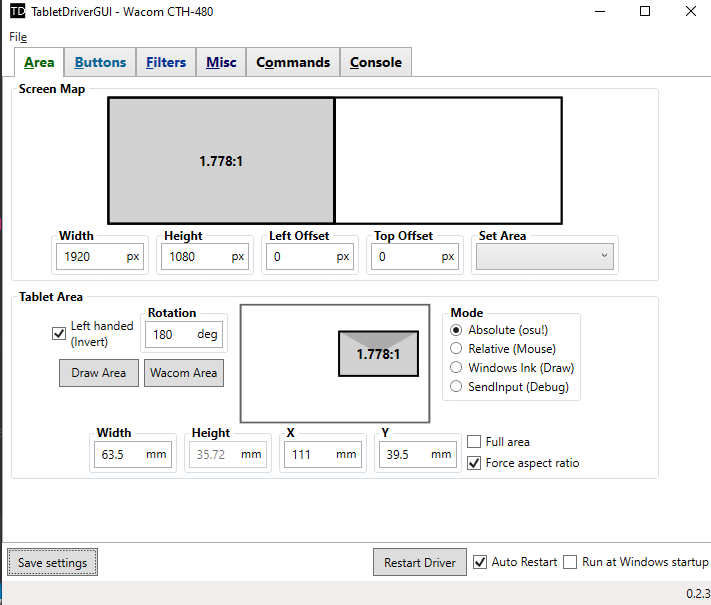
Task: Click the Rotation field showing 180 deg
Action: 184,334
